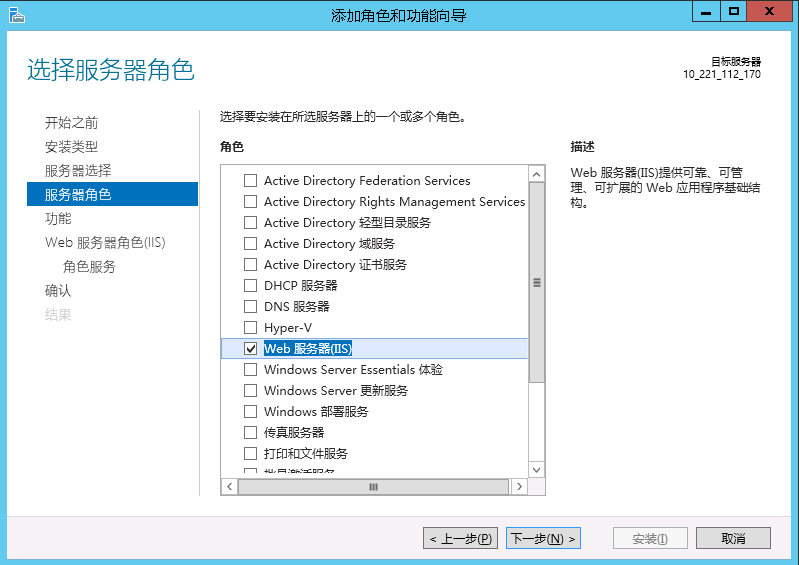Click the horizontal scrollbar thumb under roles
This screenshot has height=565, width=799.
(x=373, y=487)
